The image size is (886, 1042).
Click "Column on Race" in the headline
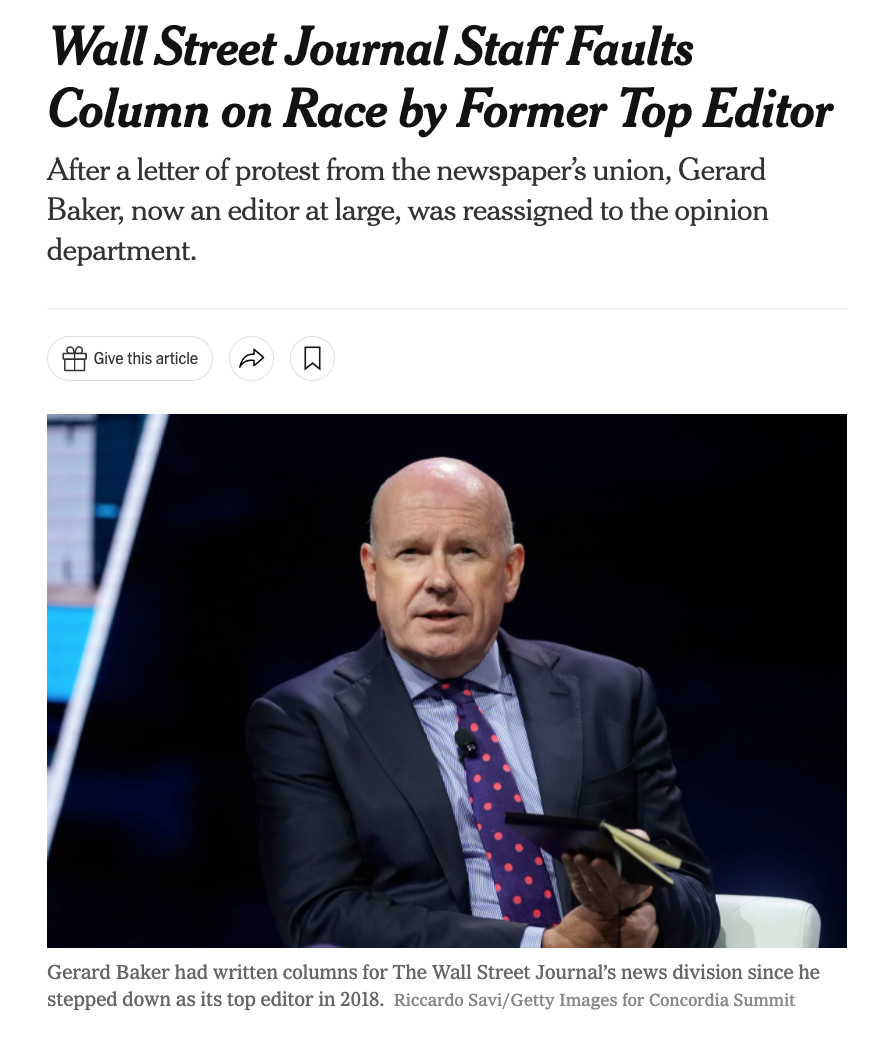click(x=160, y=110)
